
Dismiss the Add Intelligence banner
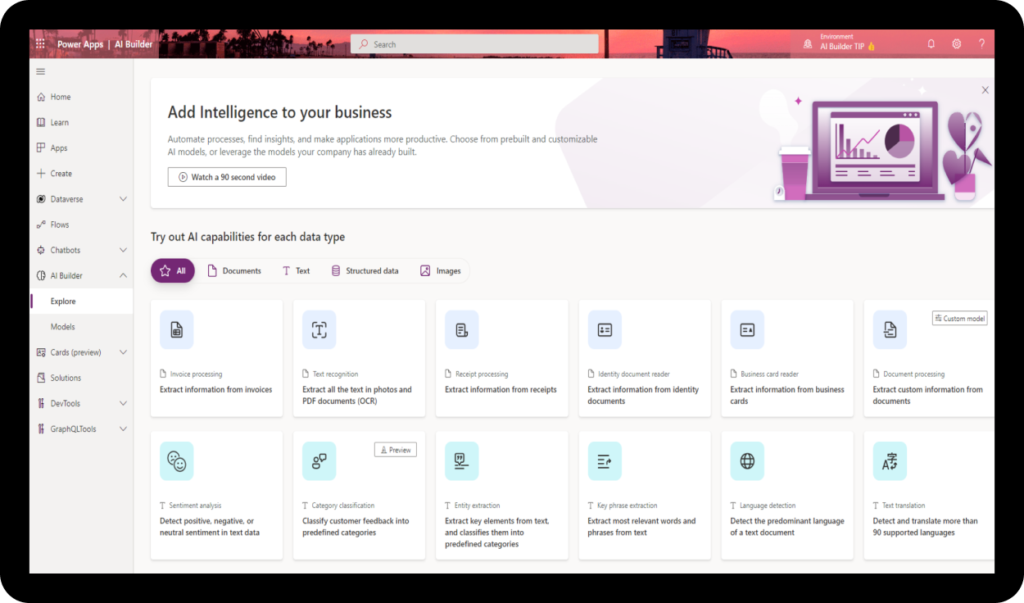point(984,90)
